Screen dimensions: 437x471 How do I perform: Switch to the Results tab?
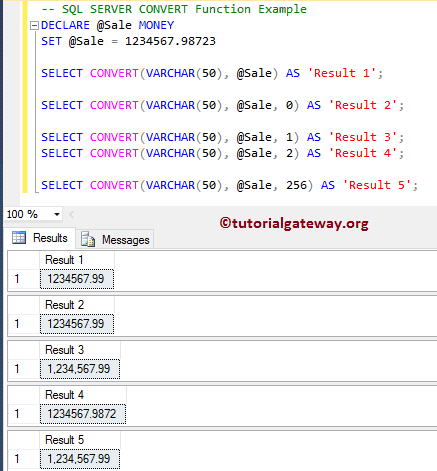coord(40,238)
